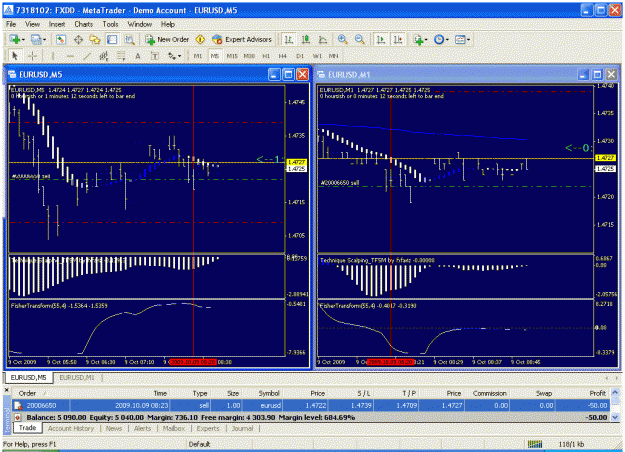Open the Strategy Tester magnifier icon
Viewport: 625px width, 452px height.
click(x=129, y=39)
